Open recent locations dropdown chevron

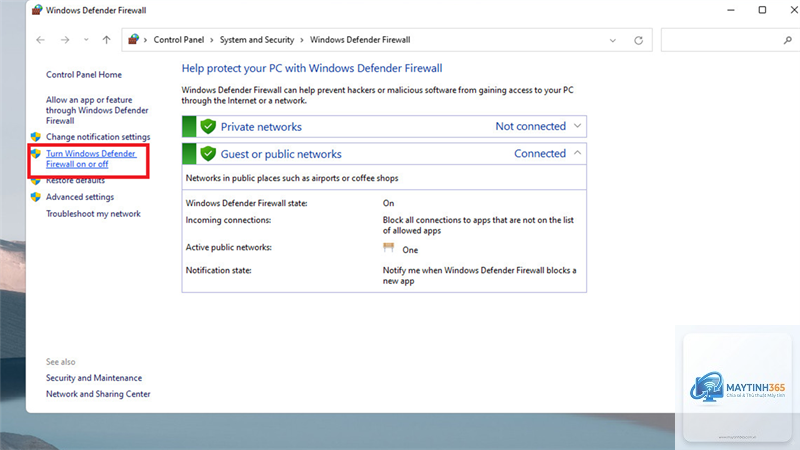tap(86, 40)
